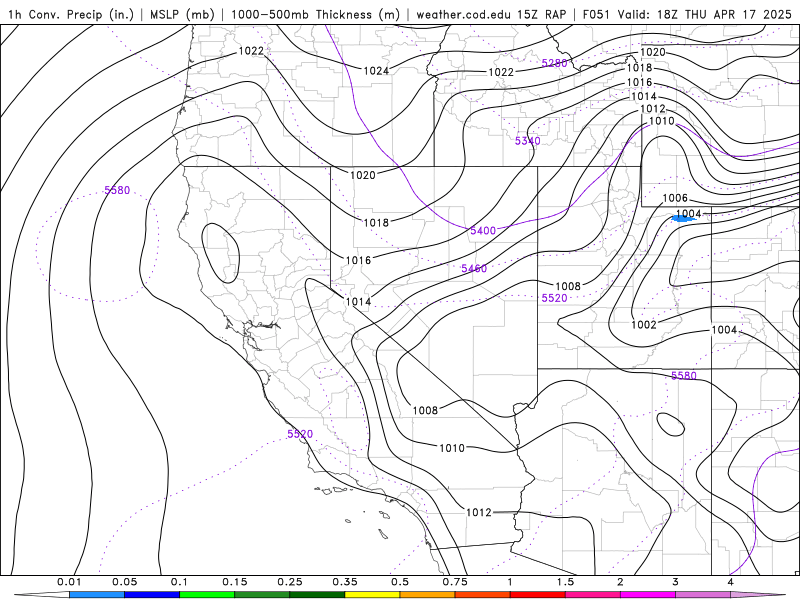Screen dimensions: 800x600
Task: Click the 0.15 legend value
Action: pyautogui.click(x=235, y=582)
